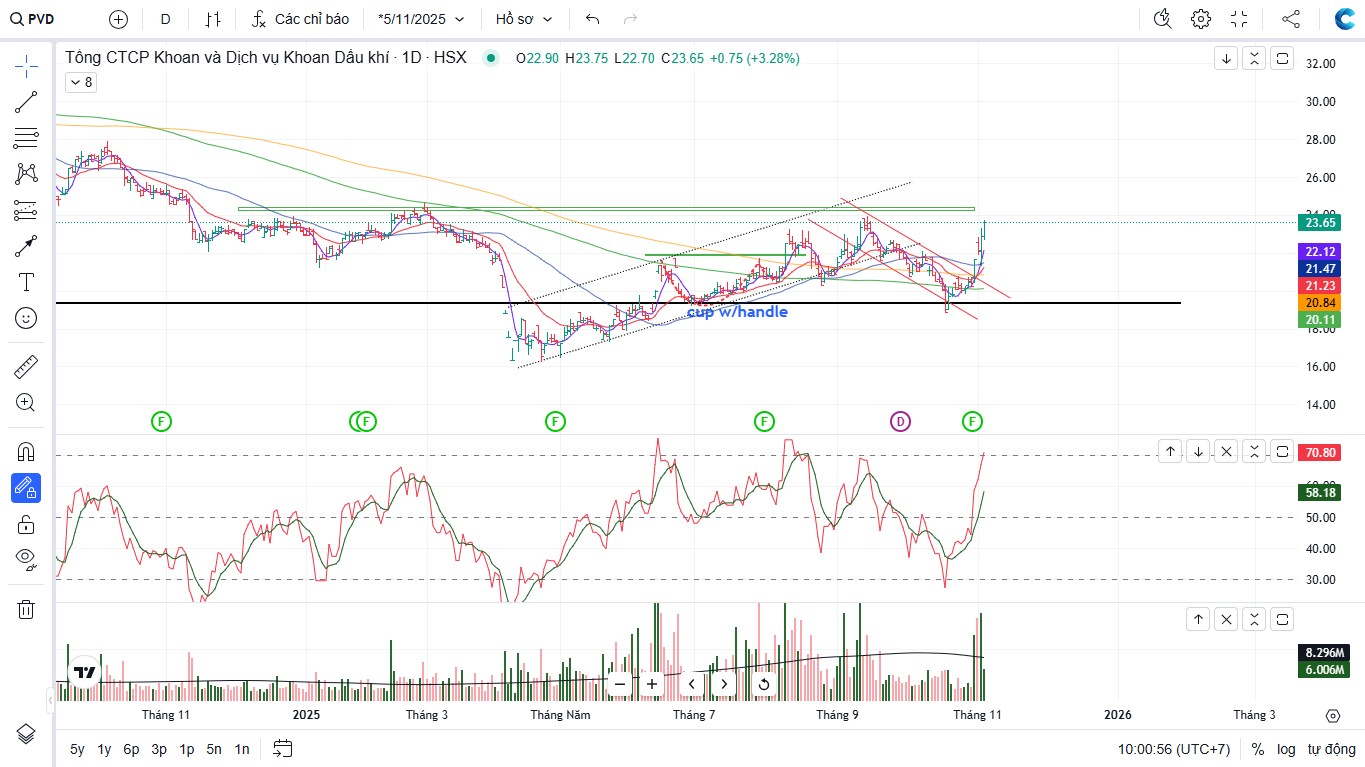Choose the text annotation tool
The image size is (1365, 767).
[26, 282]
